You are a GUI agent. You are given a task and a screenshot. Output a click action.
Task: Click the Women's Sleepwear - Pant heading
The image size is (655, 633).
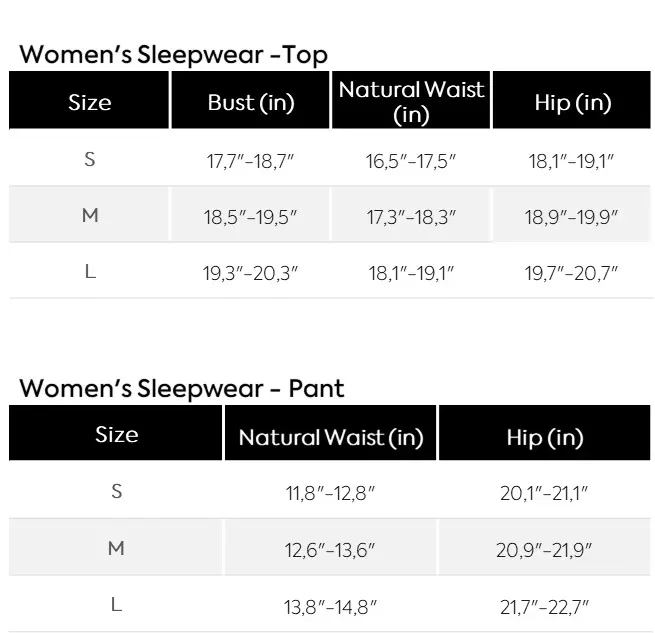click(181, 388)
